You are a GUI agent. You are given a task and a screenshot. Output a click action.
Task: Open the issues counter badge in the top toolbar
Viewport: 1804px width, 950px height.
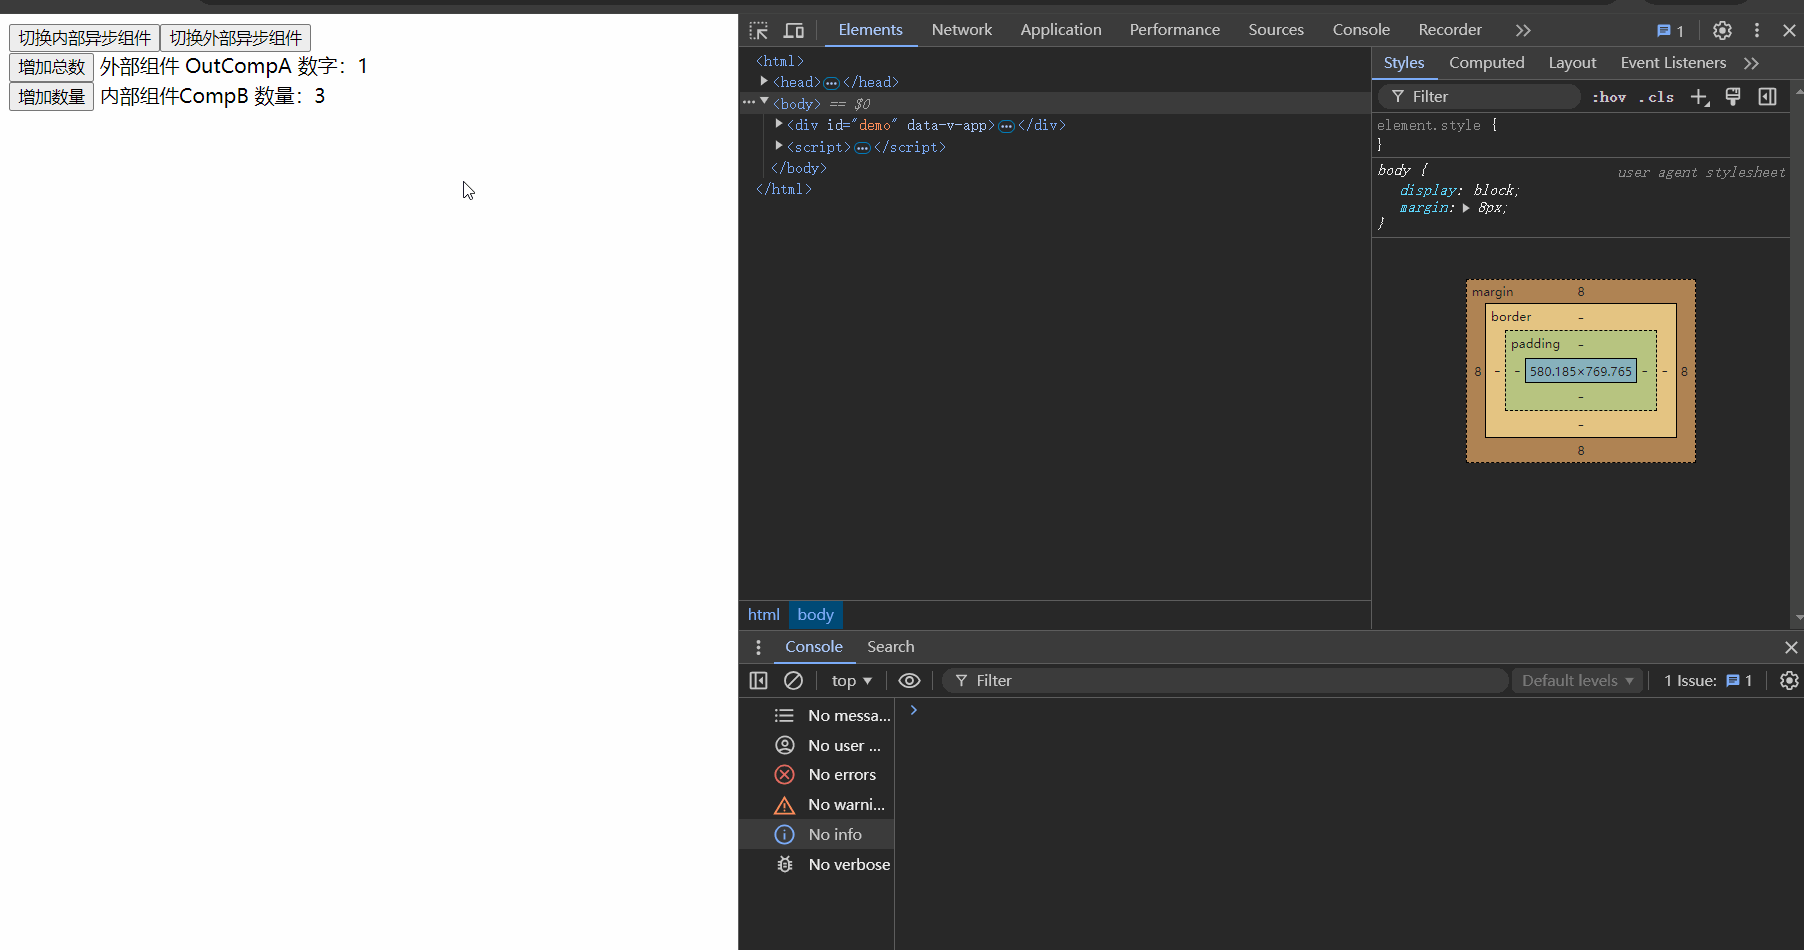pos(1670,30)
